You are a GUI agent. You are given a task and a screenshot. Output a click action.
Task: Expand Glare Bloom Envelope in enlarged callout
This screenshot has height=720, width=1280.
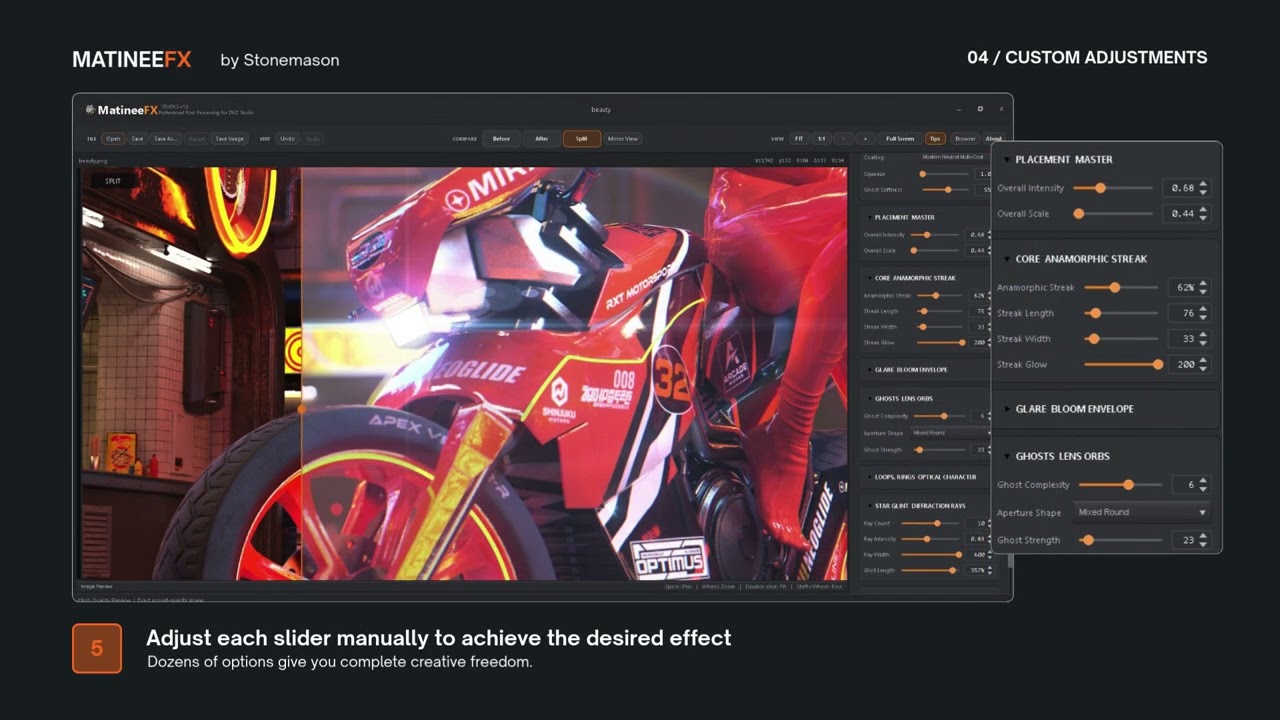1006,409
